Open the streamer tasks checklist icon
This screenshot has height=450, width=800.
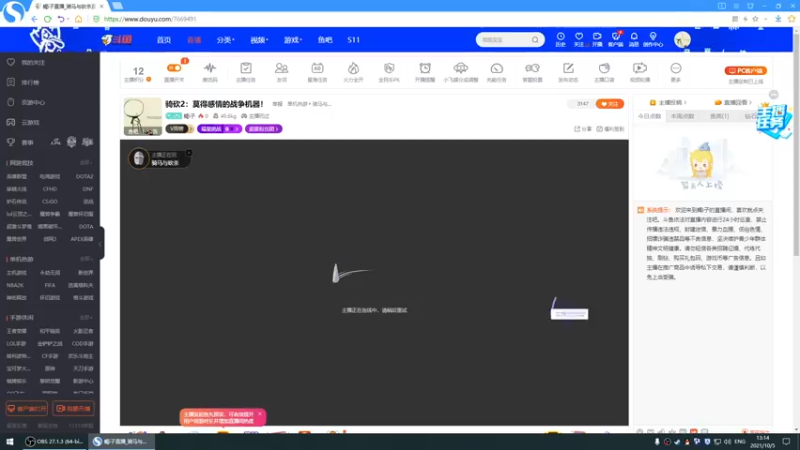pos(246,68)
